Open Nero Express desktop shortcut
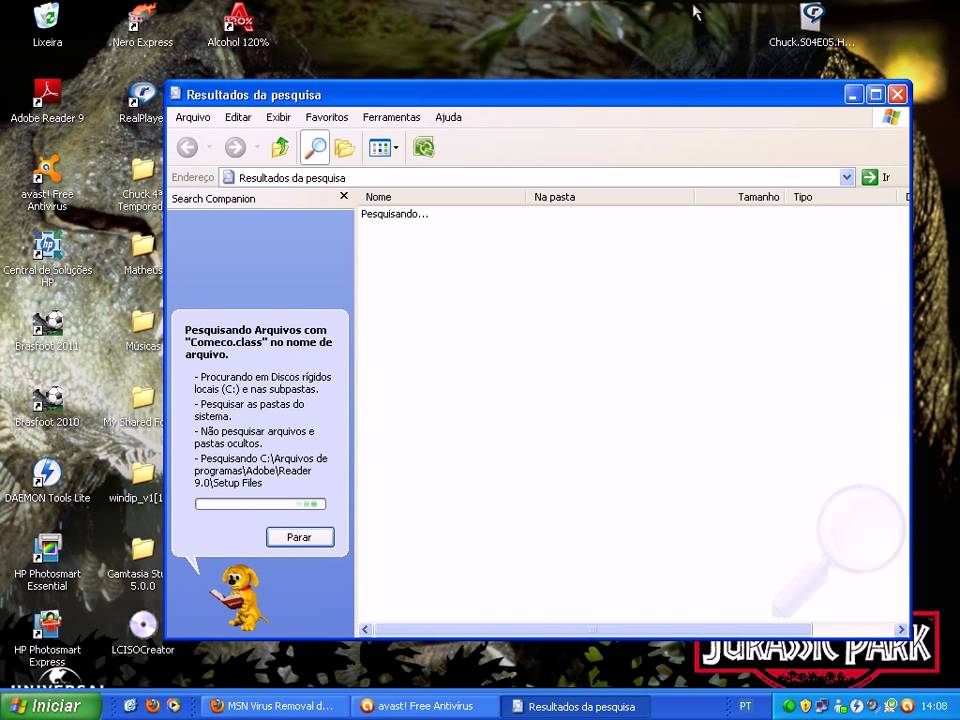Screen dimensions: 960x720 (142, 18)
